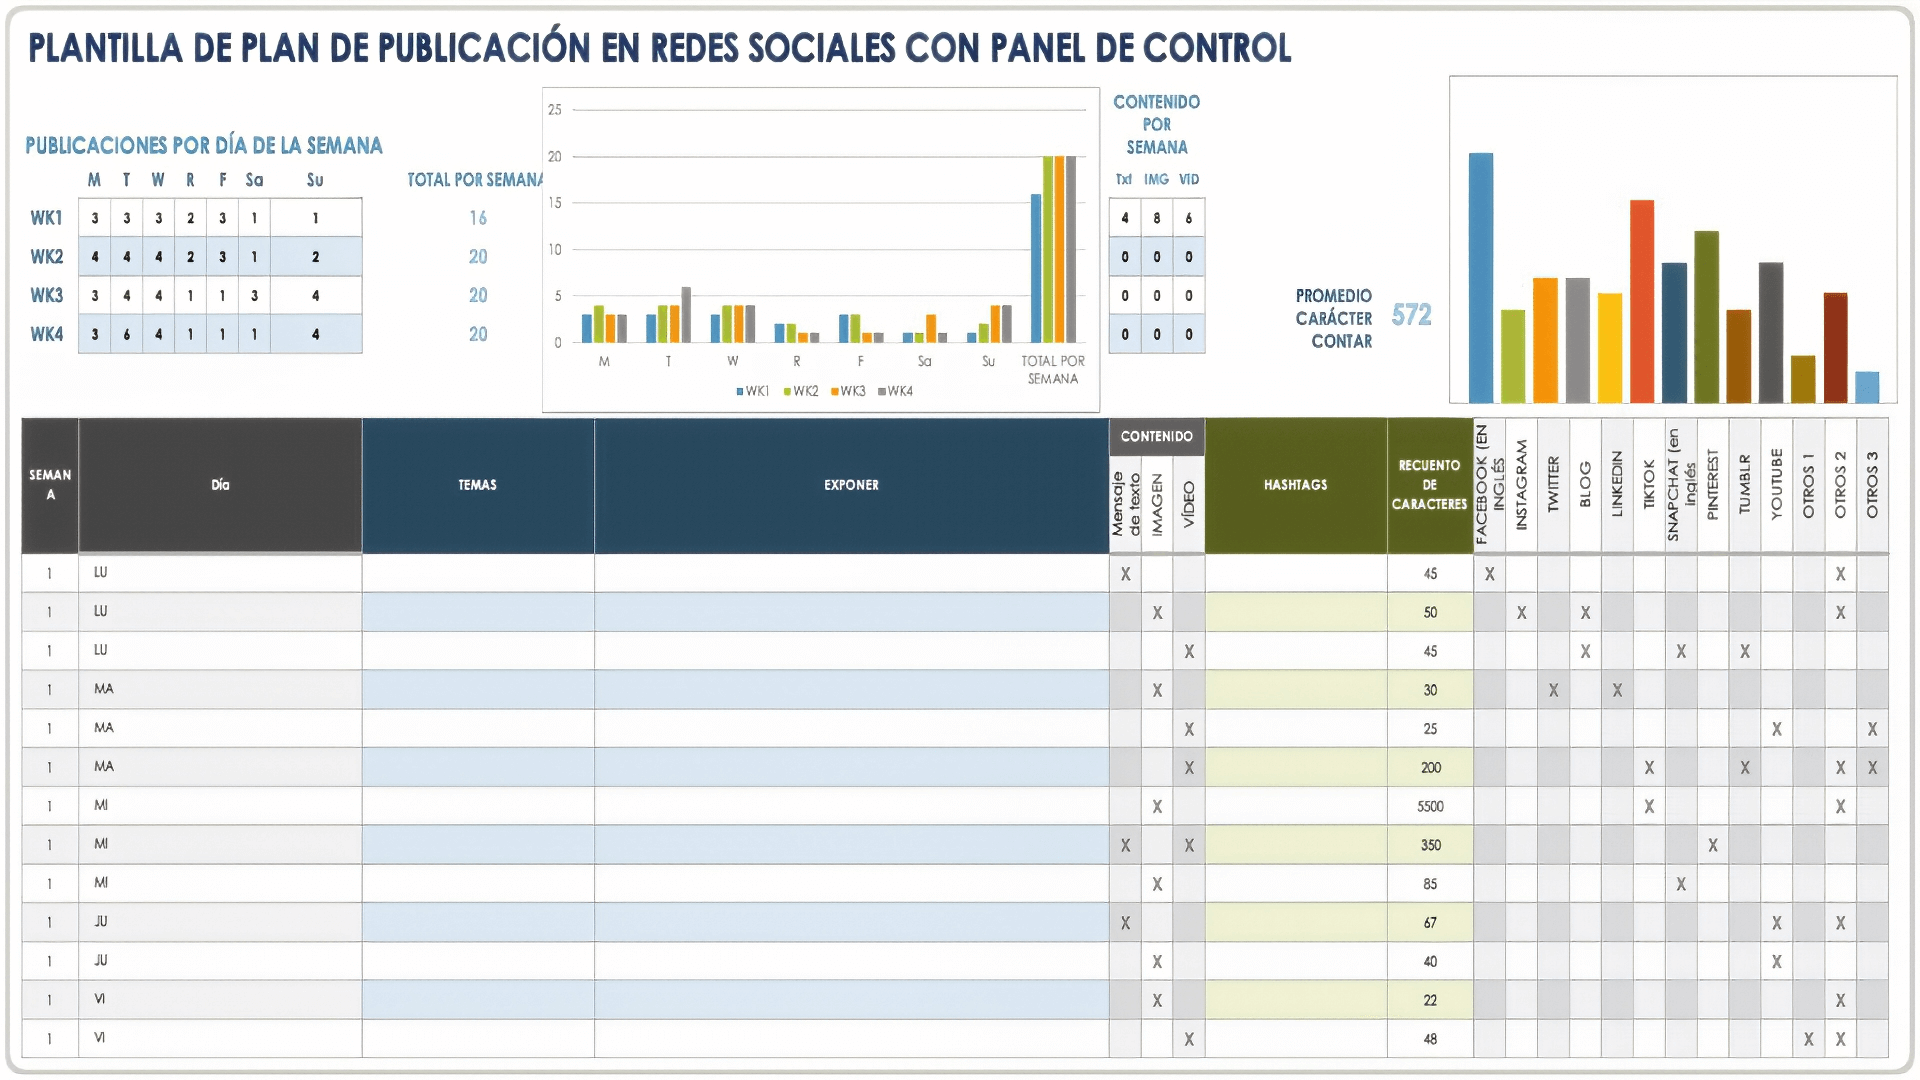
Task: Select the OTROS 1 column header
Action: pos(1809,485)
